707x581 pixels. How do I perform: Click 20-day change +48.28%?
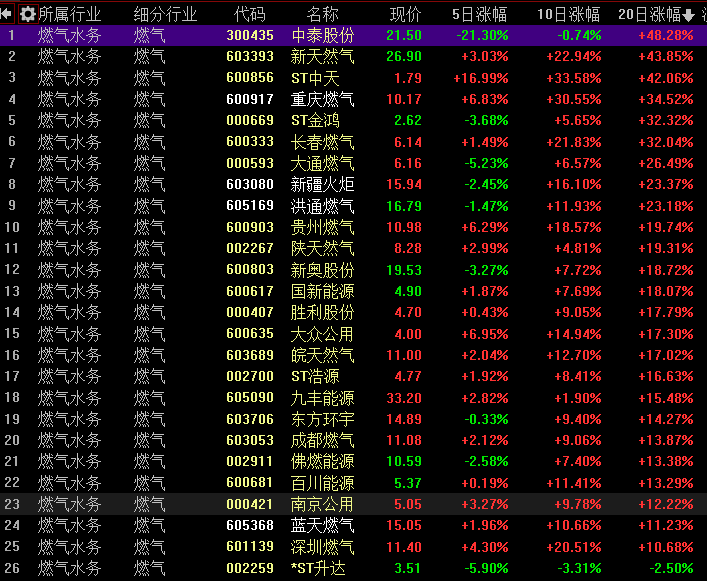click(x=666, y=35)
